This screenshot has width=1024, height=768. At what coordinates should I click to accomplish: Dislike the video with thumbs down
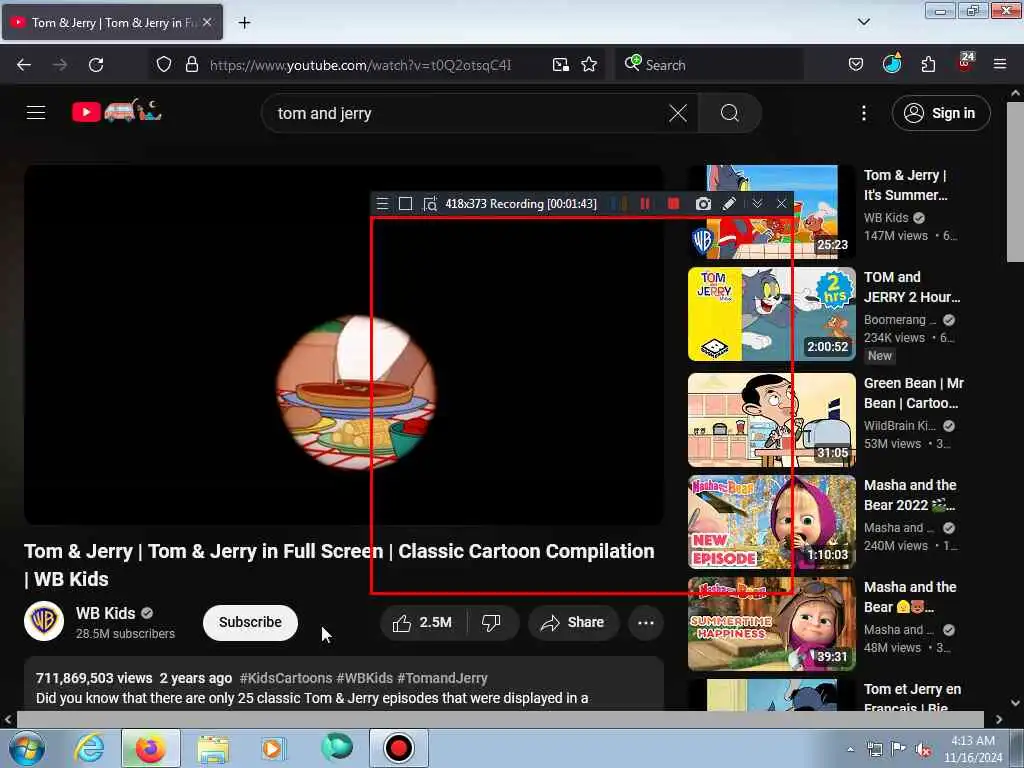click(x=492, y=622)
